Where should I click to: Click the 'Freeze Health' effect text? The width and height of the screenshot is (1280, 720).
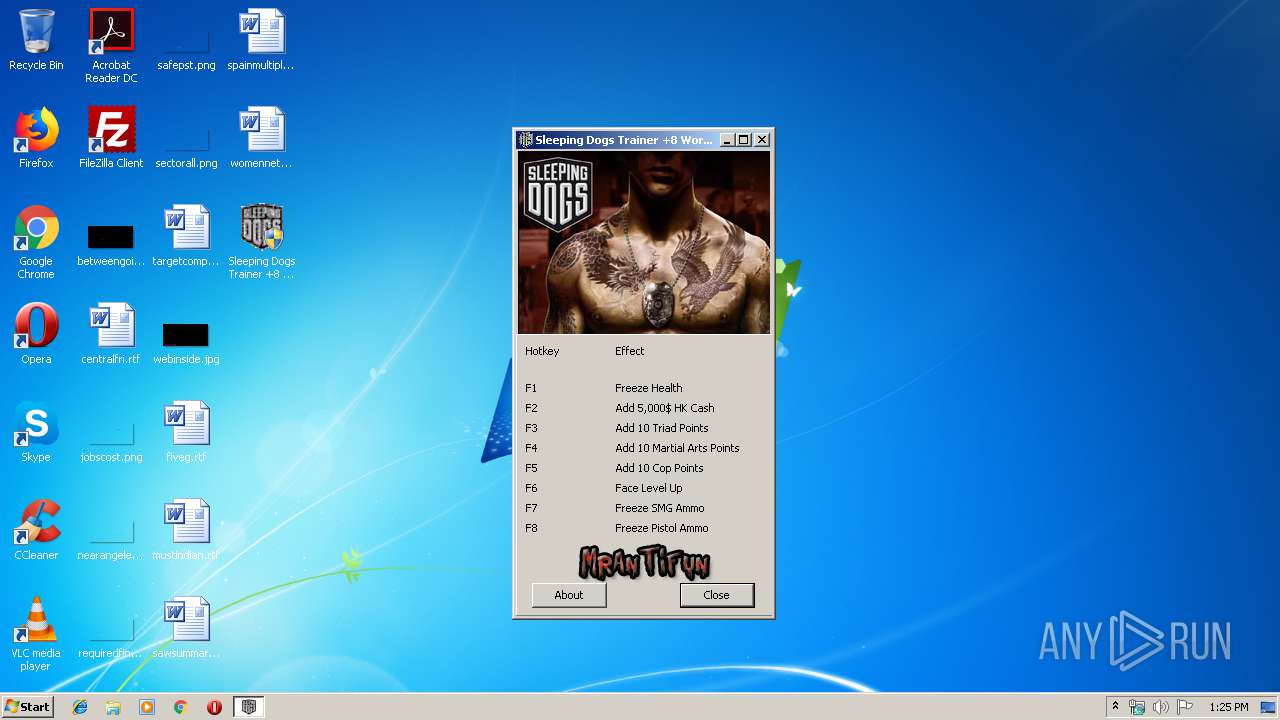tap(649, 388)
